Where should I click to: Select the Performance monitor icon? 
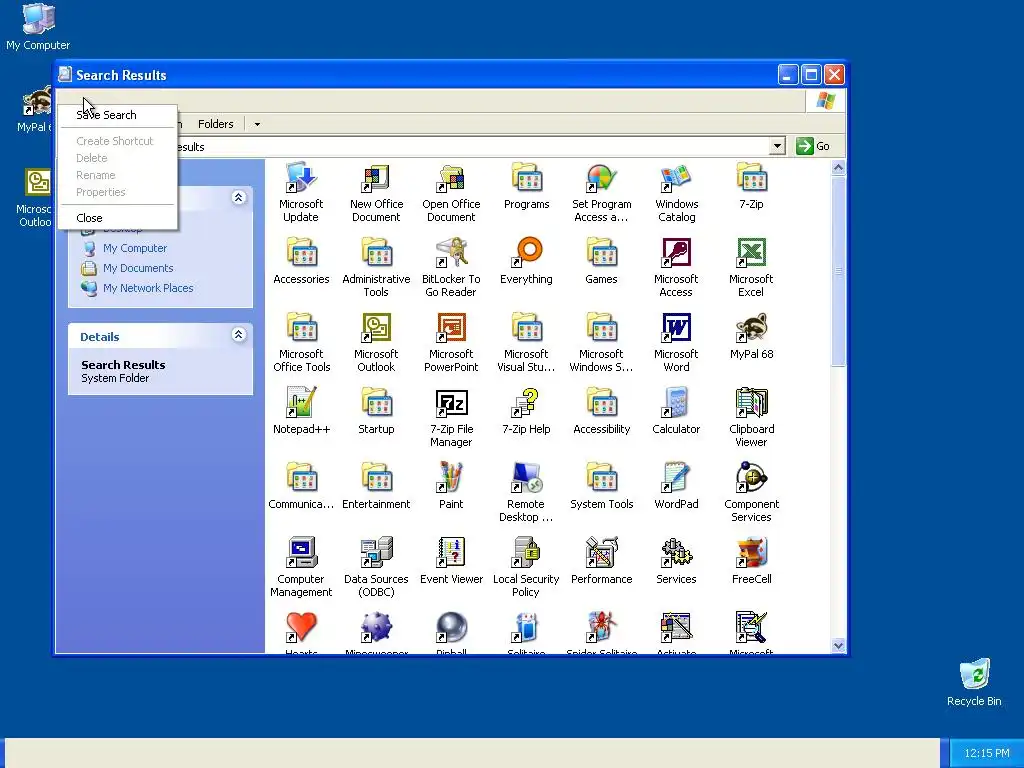[x=601, y=562]
